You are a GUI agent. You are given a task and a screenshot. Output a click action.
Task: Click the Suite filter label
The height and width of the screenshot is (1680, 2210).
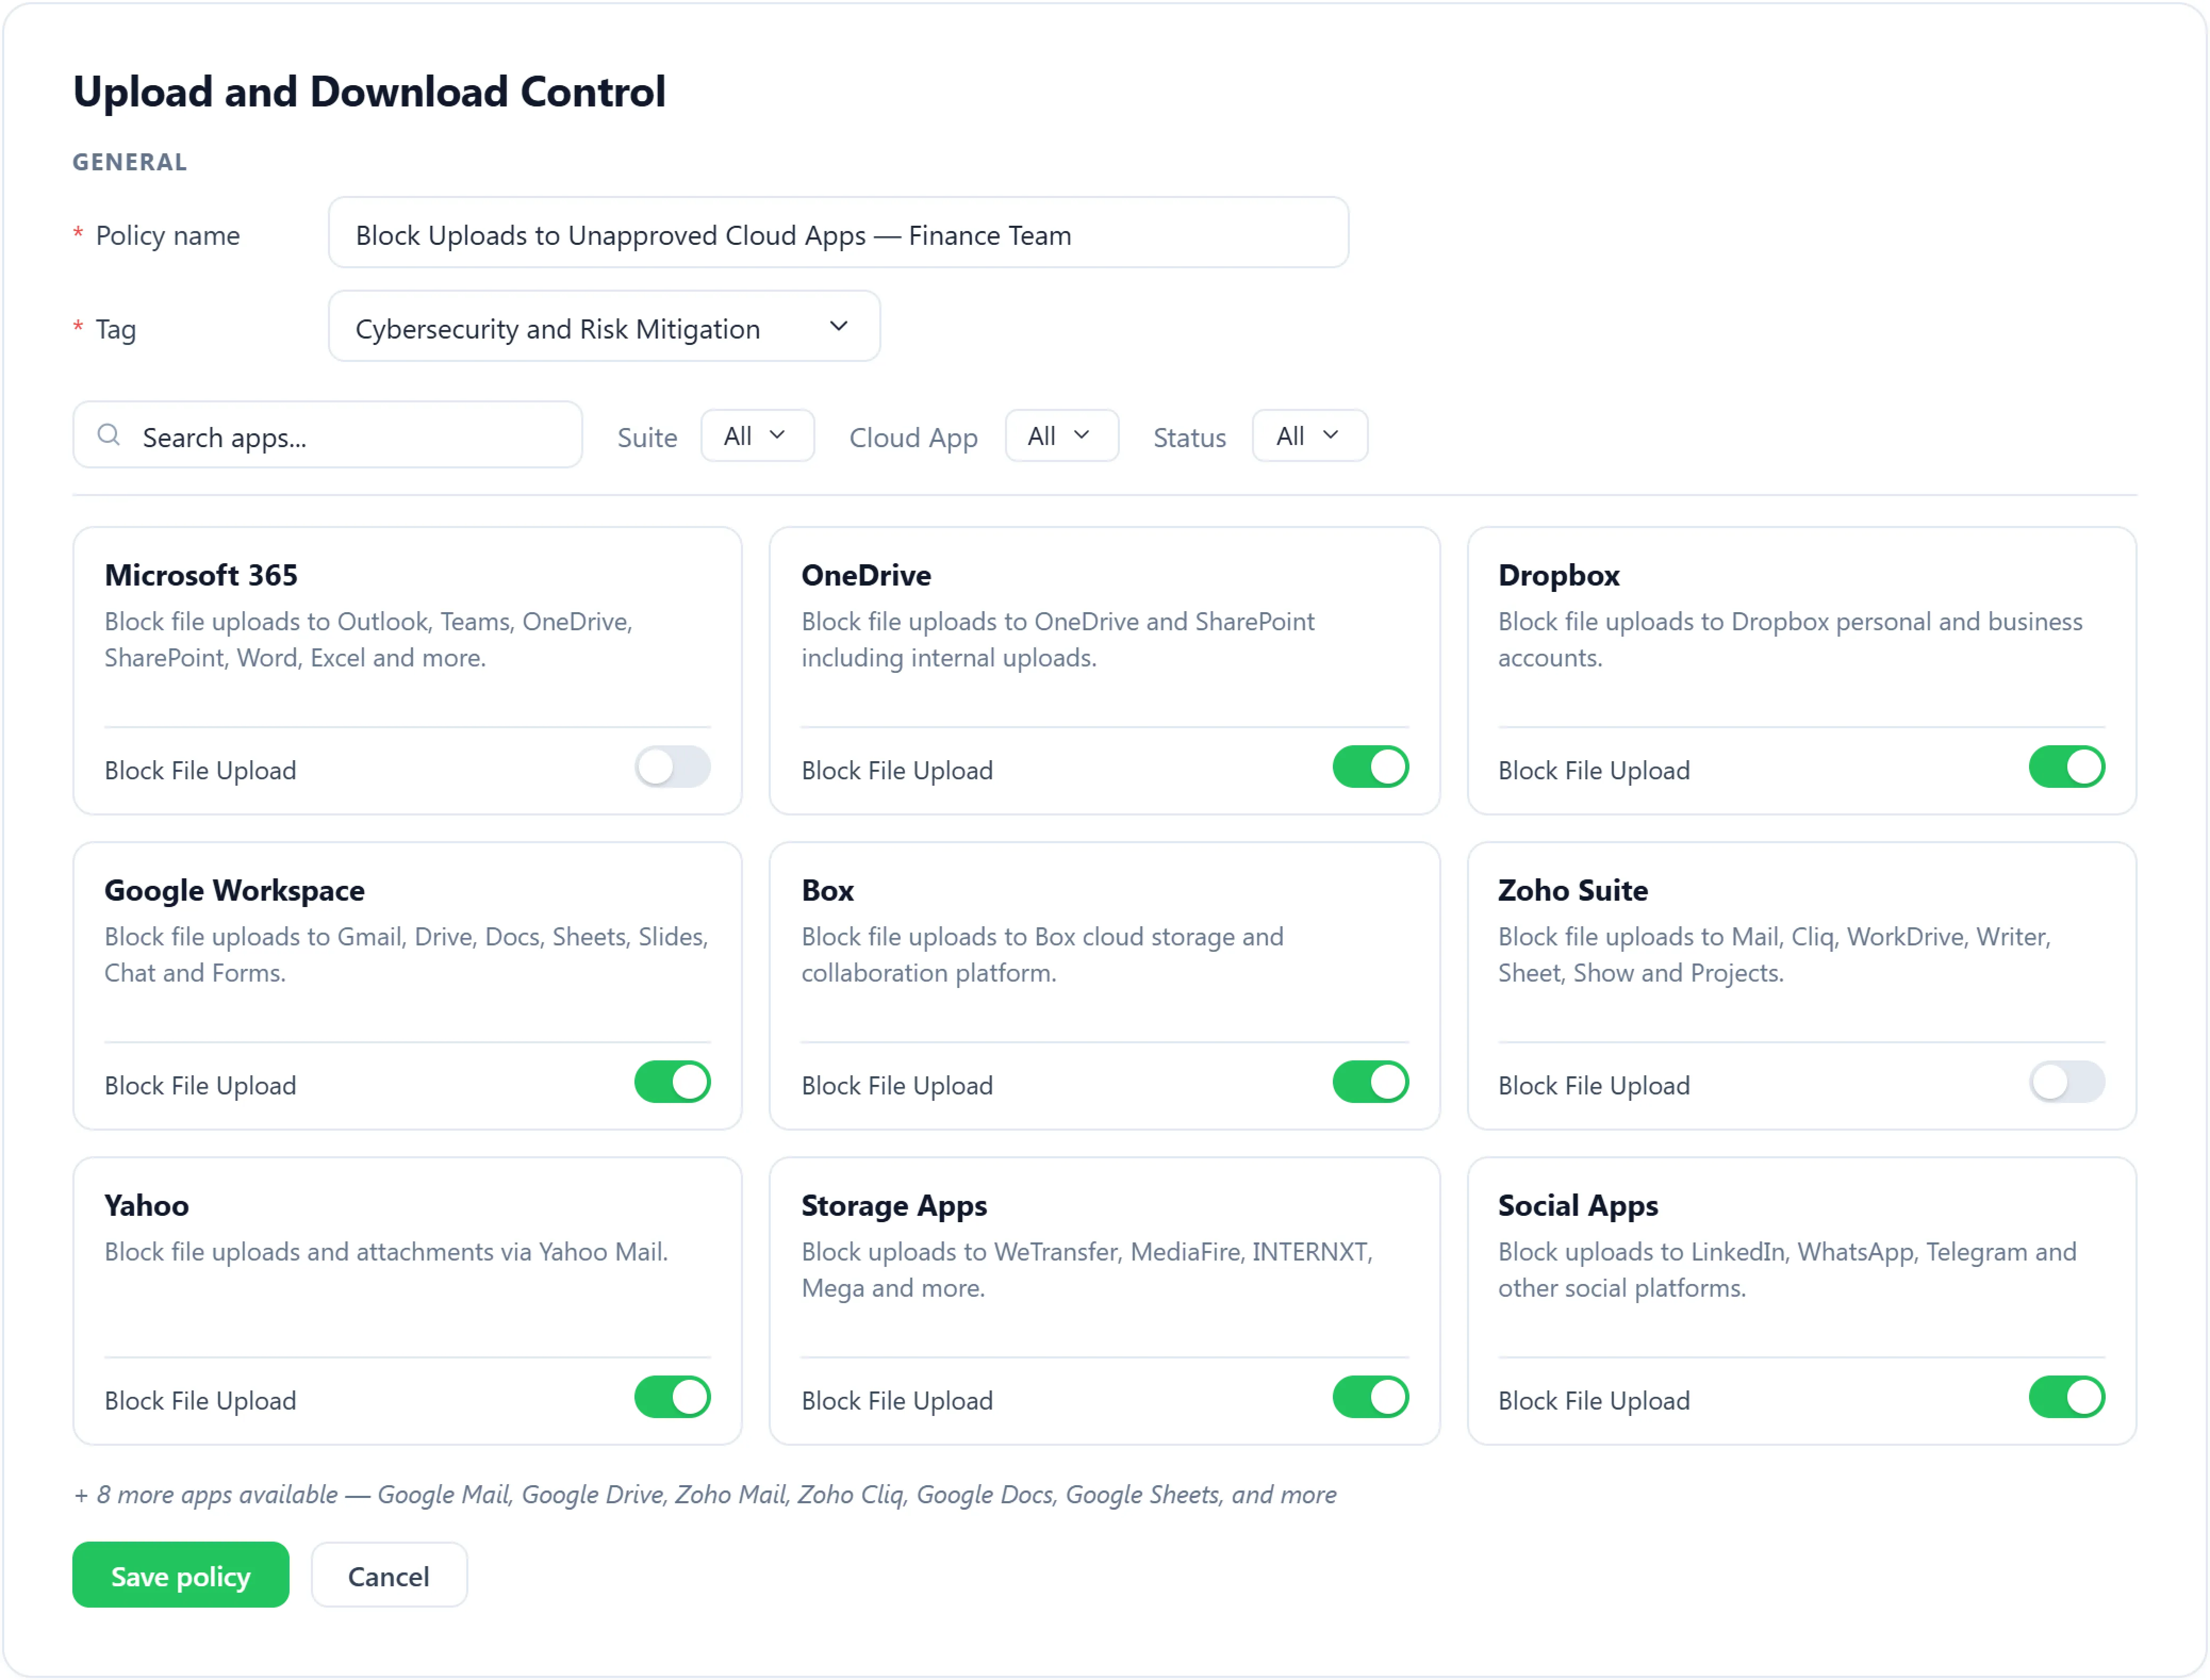click(647, 438)
